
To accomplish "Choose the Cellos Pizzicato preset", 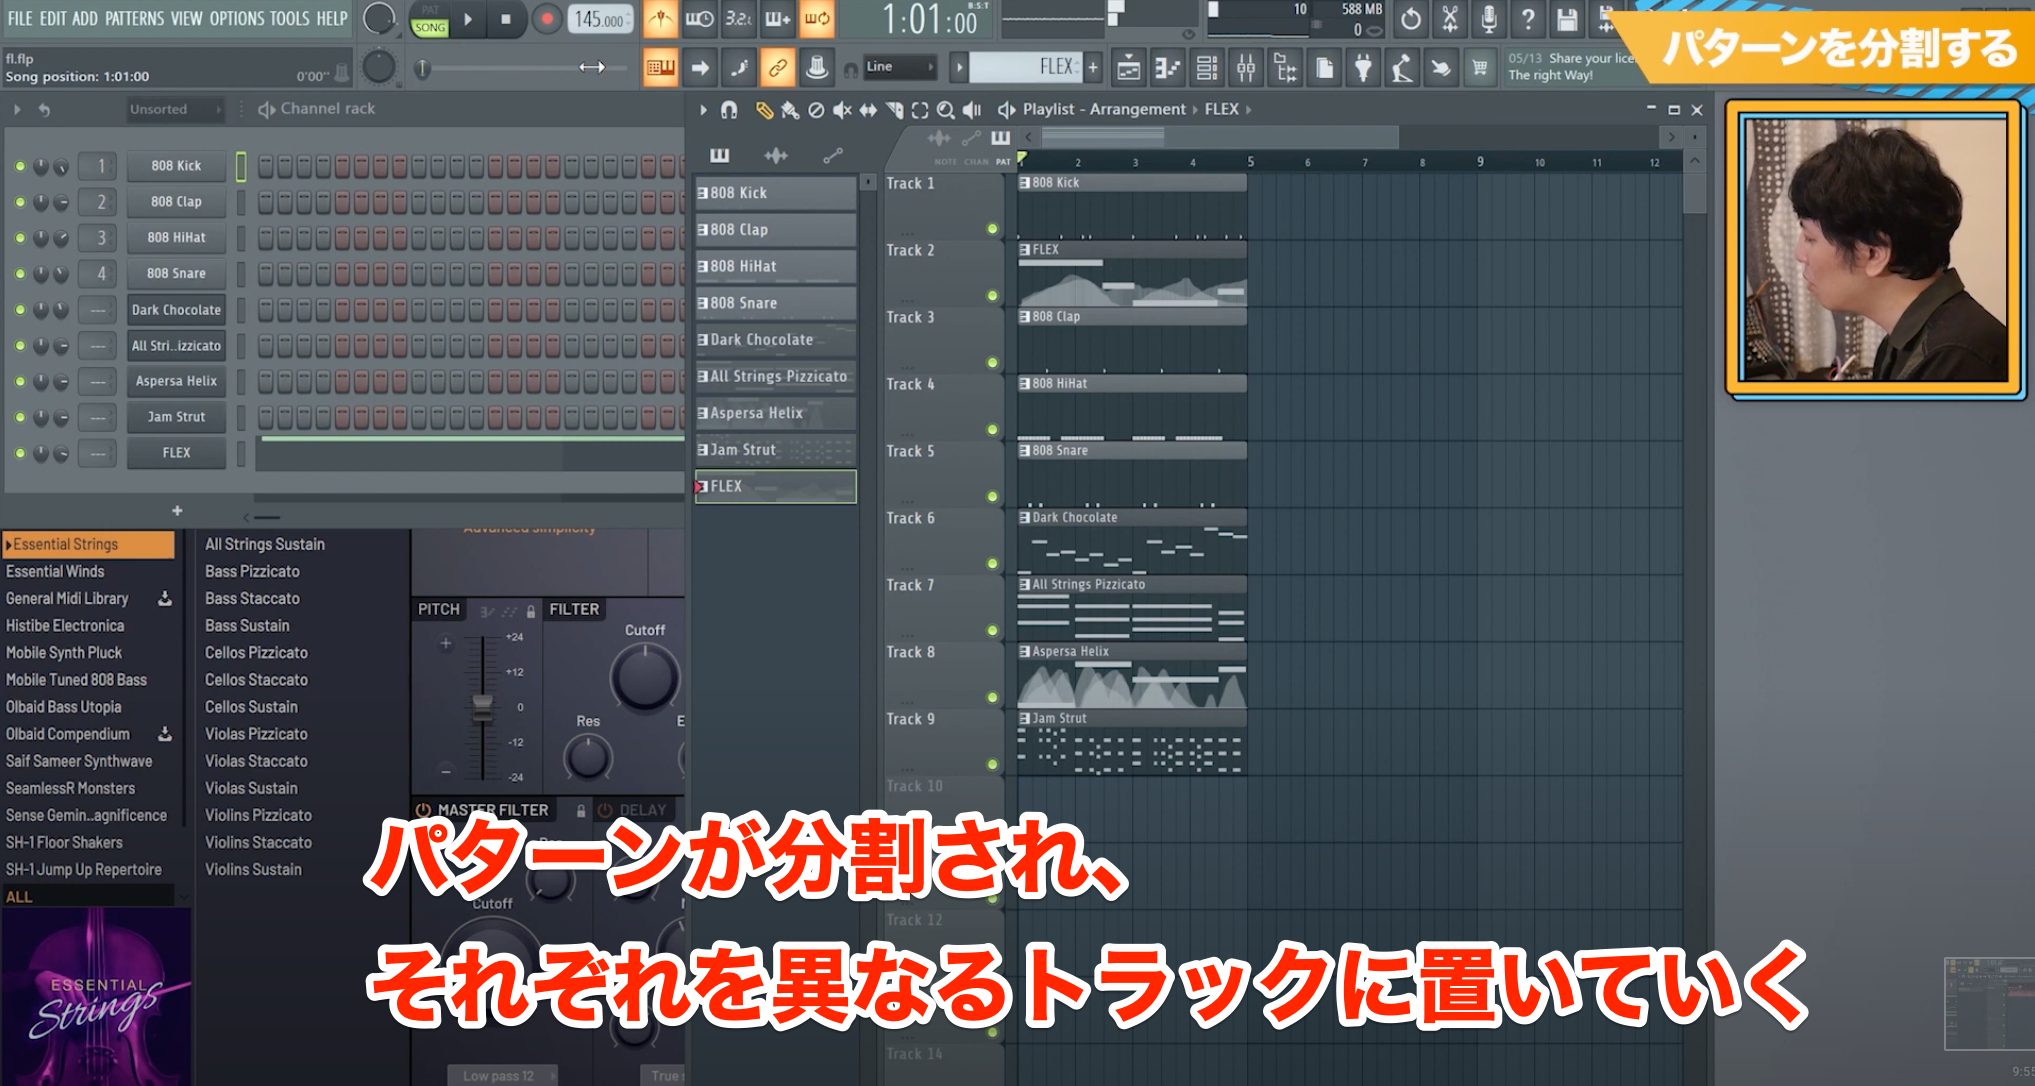I will click(x=256, y=652).
